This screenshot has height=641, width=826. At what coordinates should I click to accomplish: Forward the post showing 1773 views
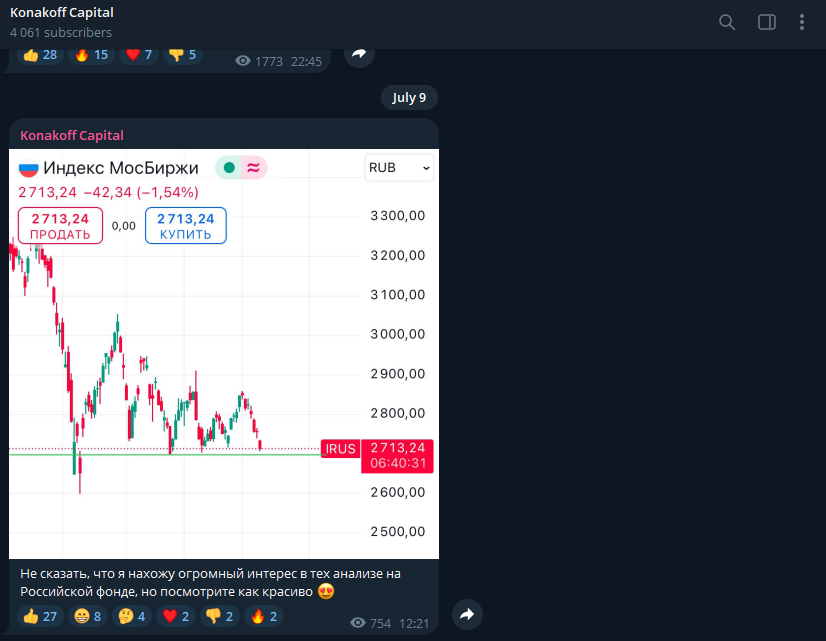point(359,54)
